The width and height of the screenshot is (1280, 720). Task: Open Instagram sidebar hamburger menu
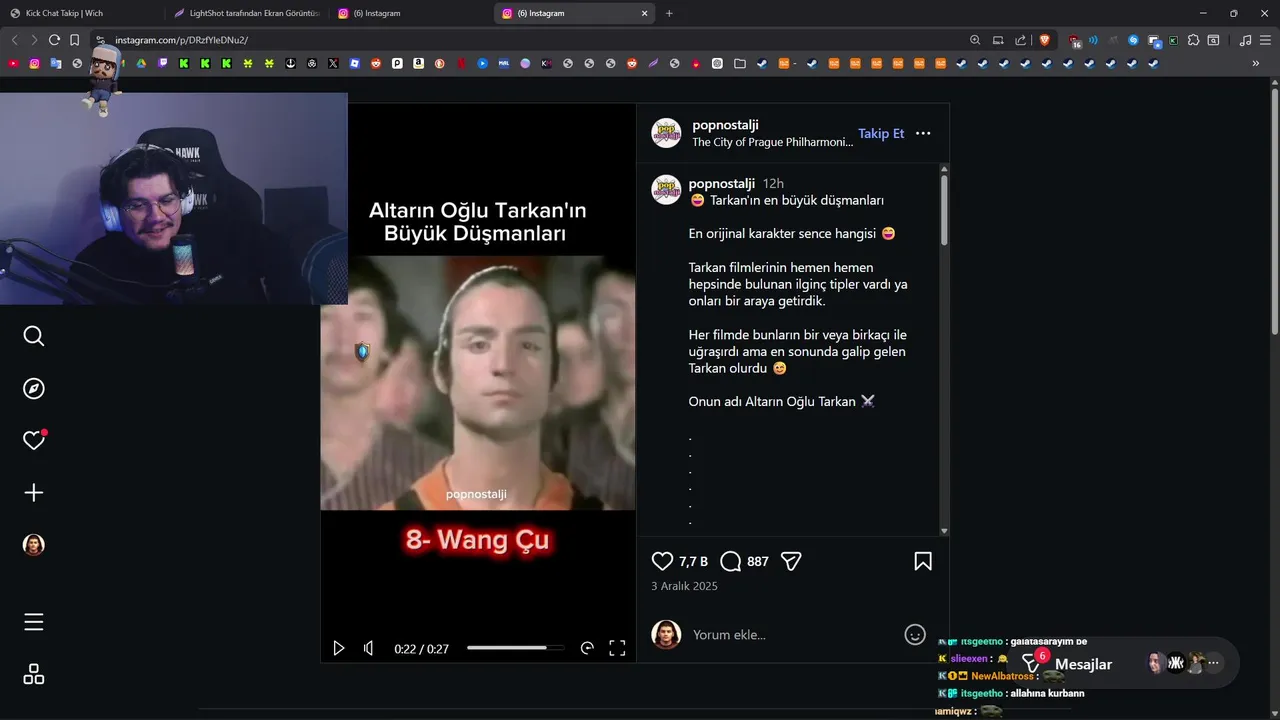(34, 622)
